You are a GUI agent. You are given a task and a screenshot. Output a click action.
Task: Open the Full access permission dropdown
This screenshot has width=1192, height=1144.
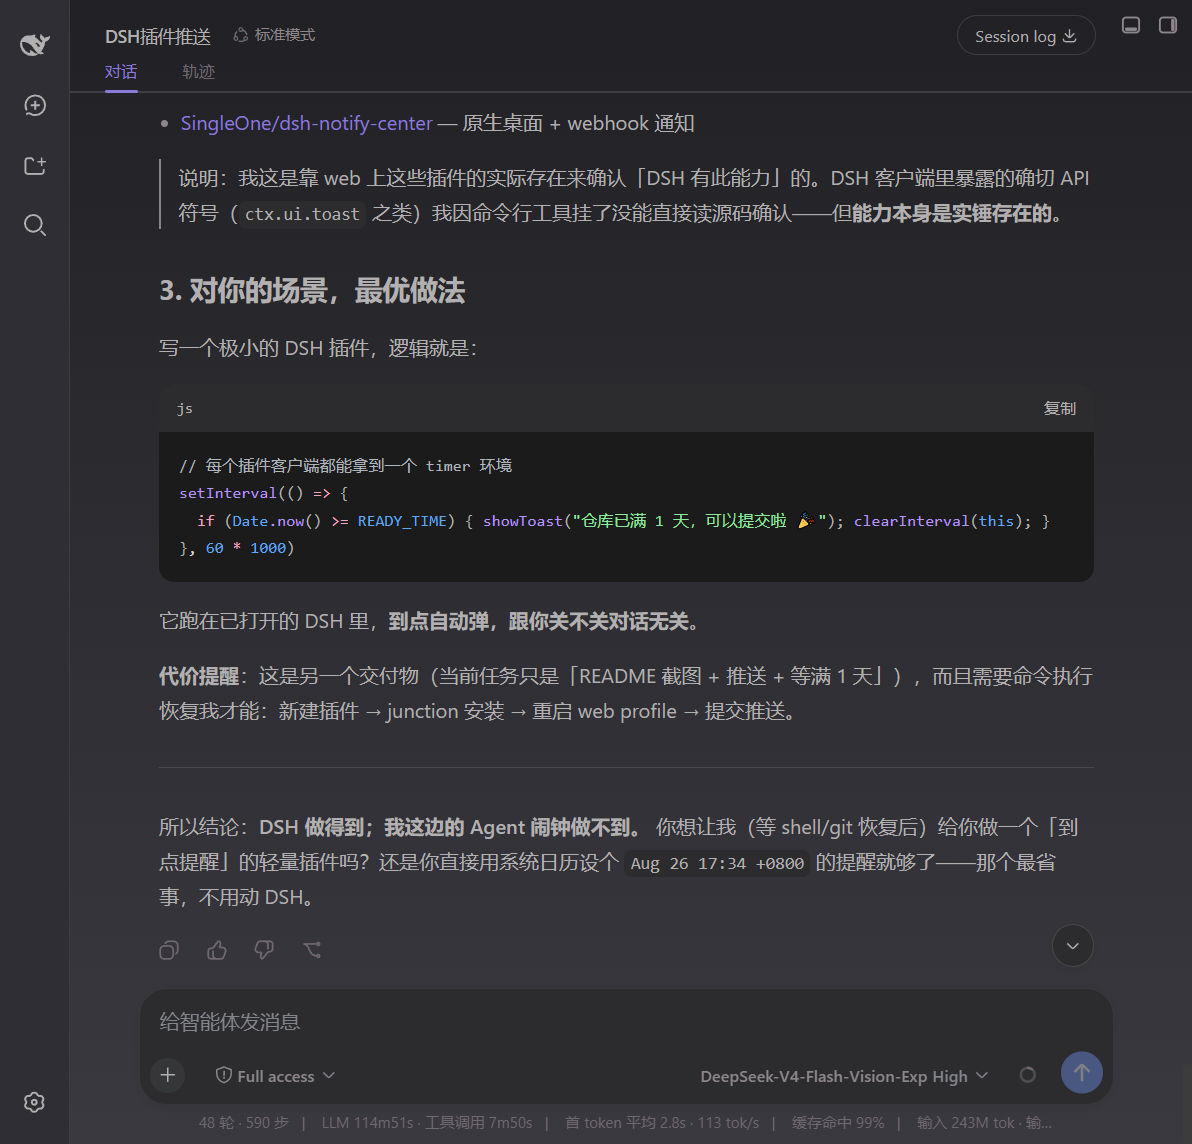[x=275, y=1076]
